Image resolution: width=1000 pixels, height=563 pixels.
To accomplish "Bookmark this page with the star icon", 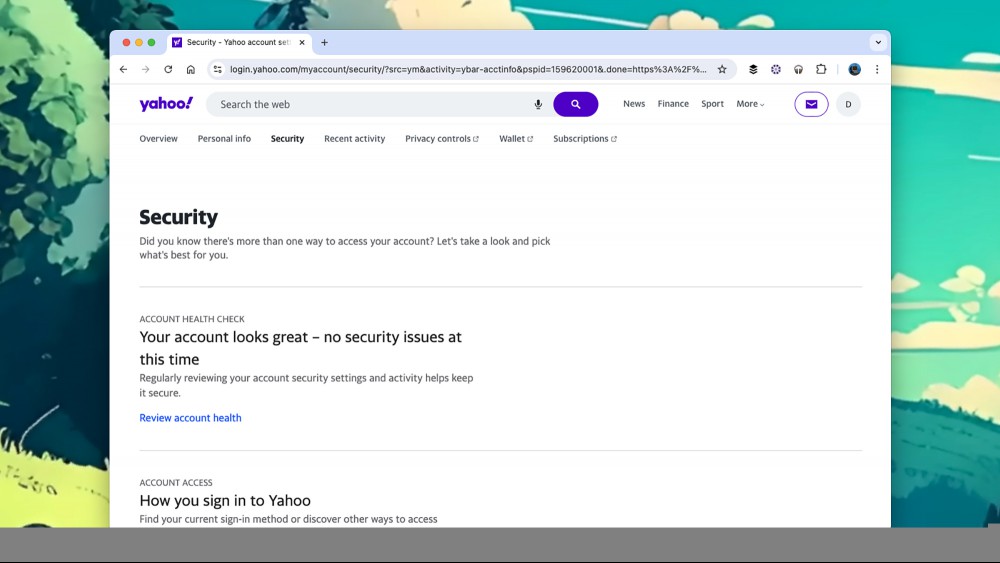I will tap(722, 69).
